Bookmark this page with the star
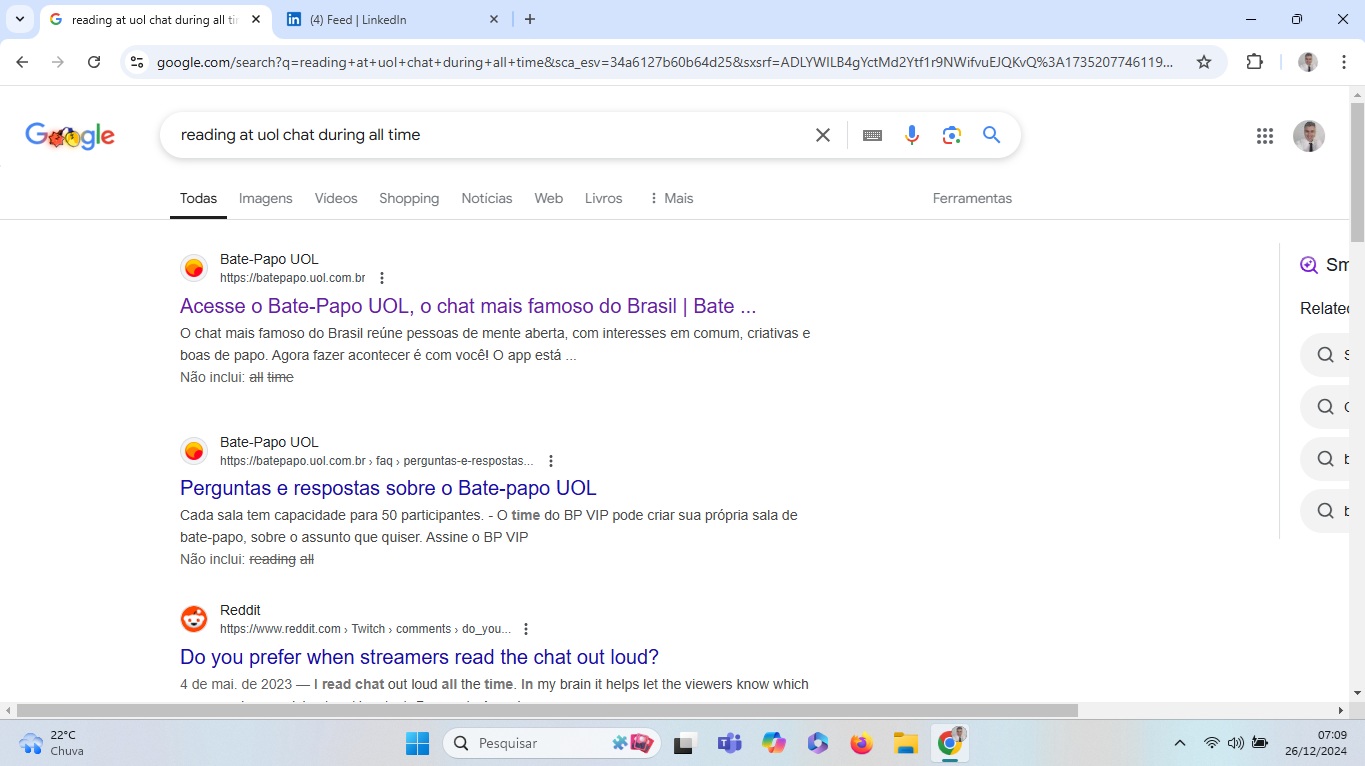 pos(1204,62)
